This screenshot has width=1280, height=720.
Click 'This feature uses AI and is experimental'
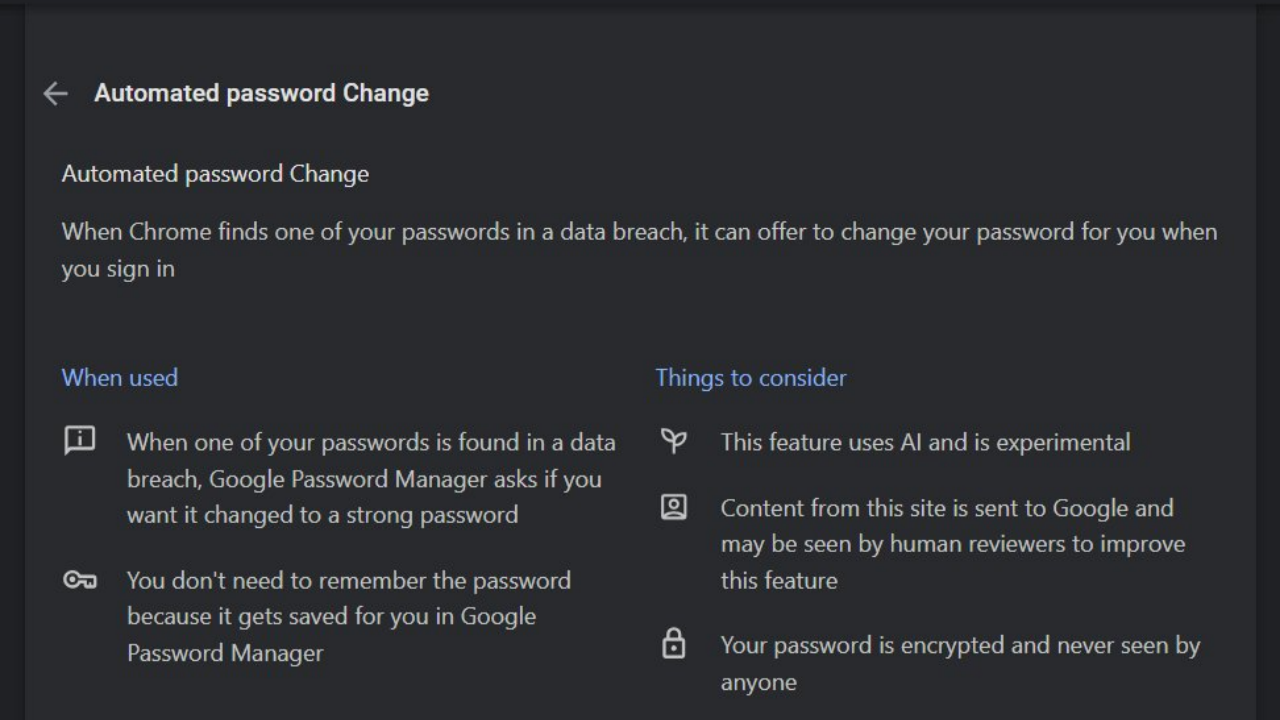coord(926,442)
